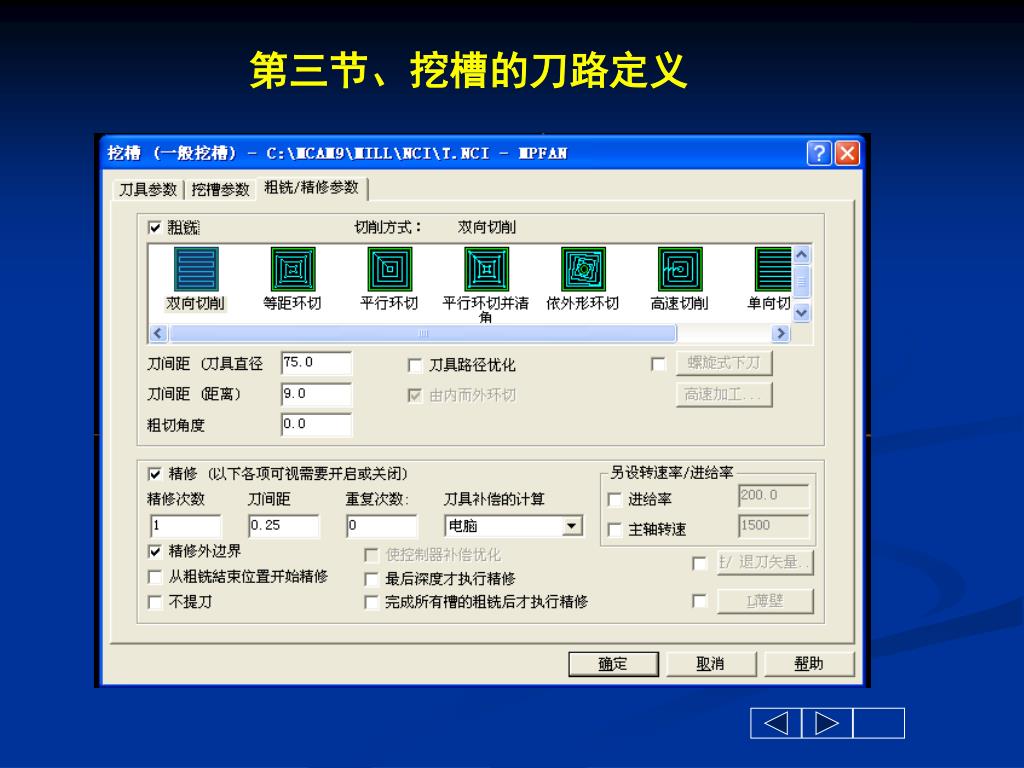Click cutting method list scroll down arrow
1024x768 pixels.
pos(802,313)
